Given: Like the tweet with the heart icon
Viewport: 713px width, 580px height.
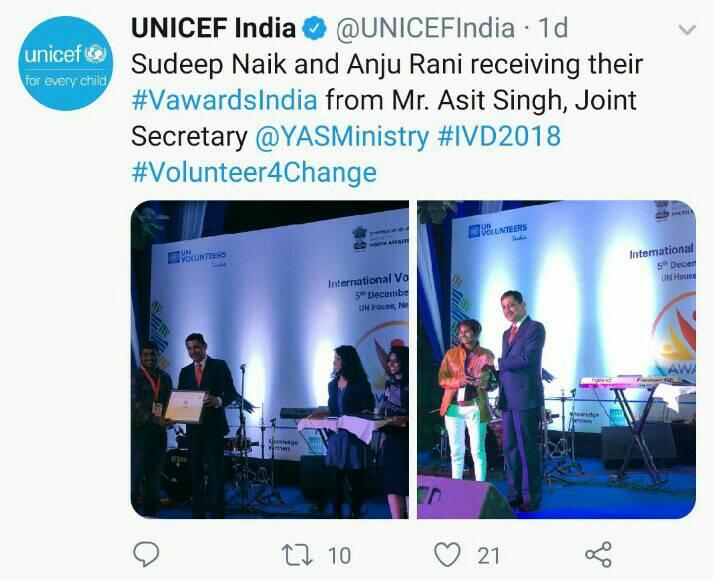Looking at the screenshot, I should click(447, 555).
